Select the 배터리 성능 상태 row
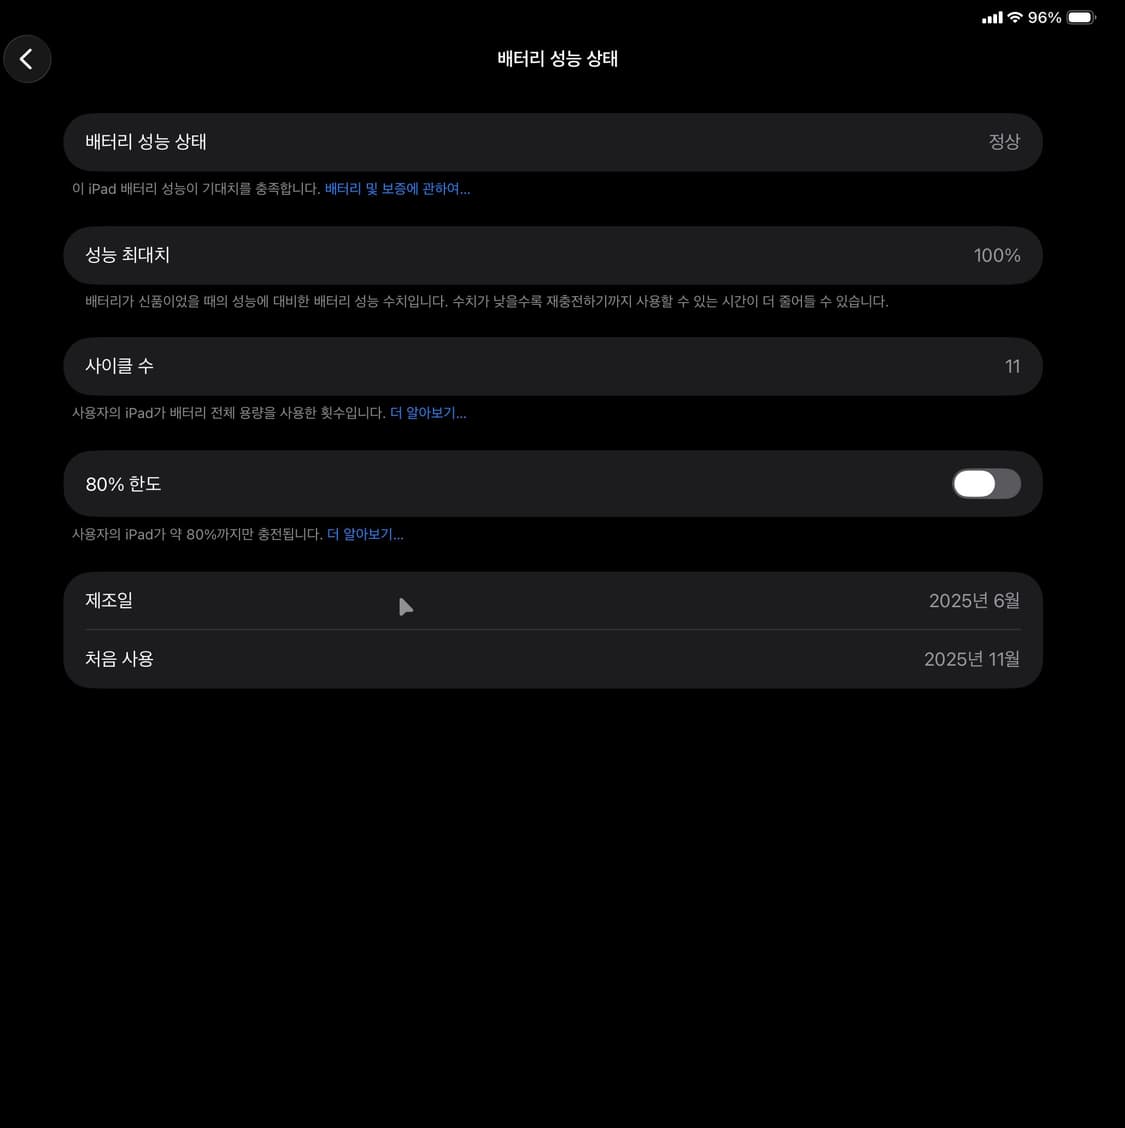 (x=552, y=142)
